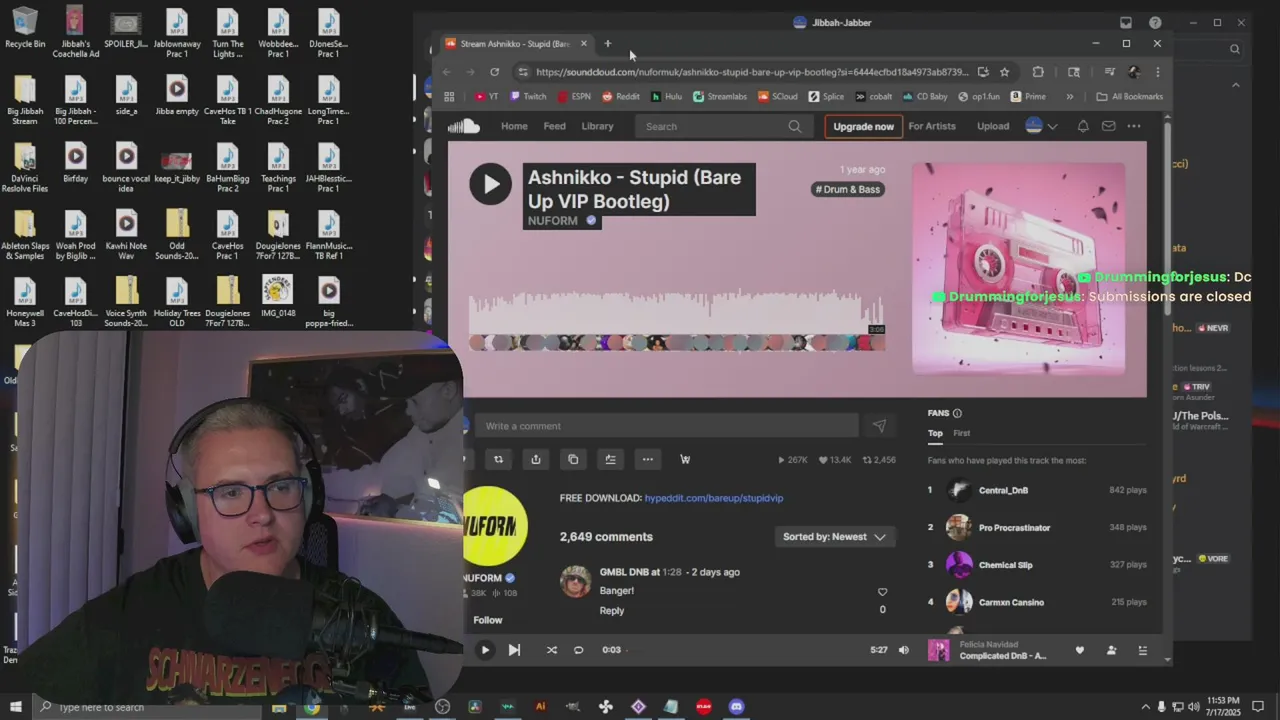The width and height of the screenshot is (1280, 720).
Task: Skip to the next track
Action: pyautogui.click(x=514, y=650)
